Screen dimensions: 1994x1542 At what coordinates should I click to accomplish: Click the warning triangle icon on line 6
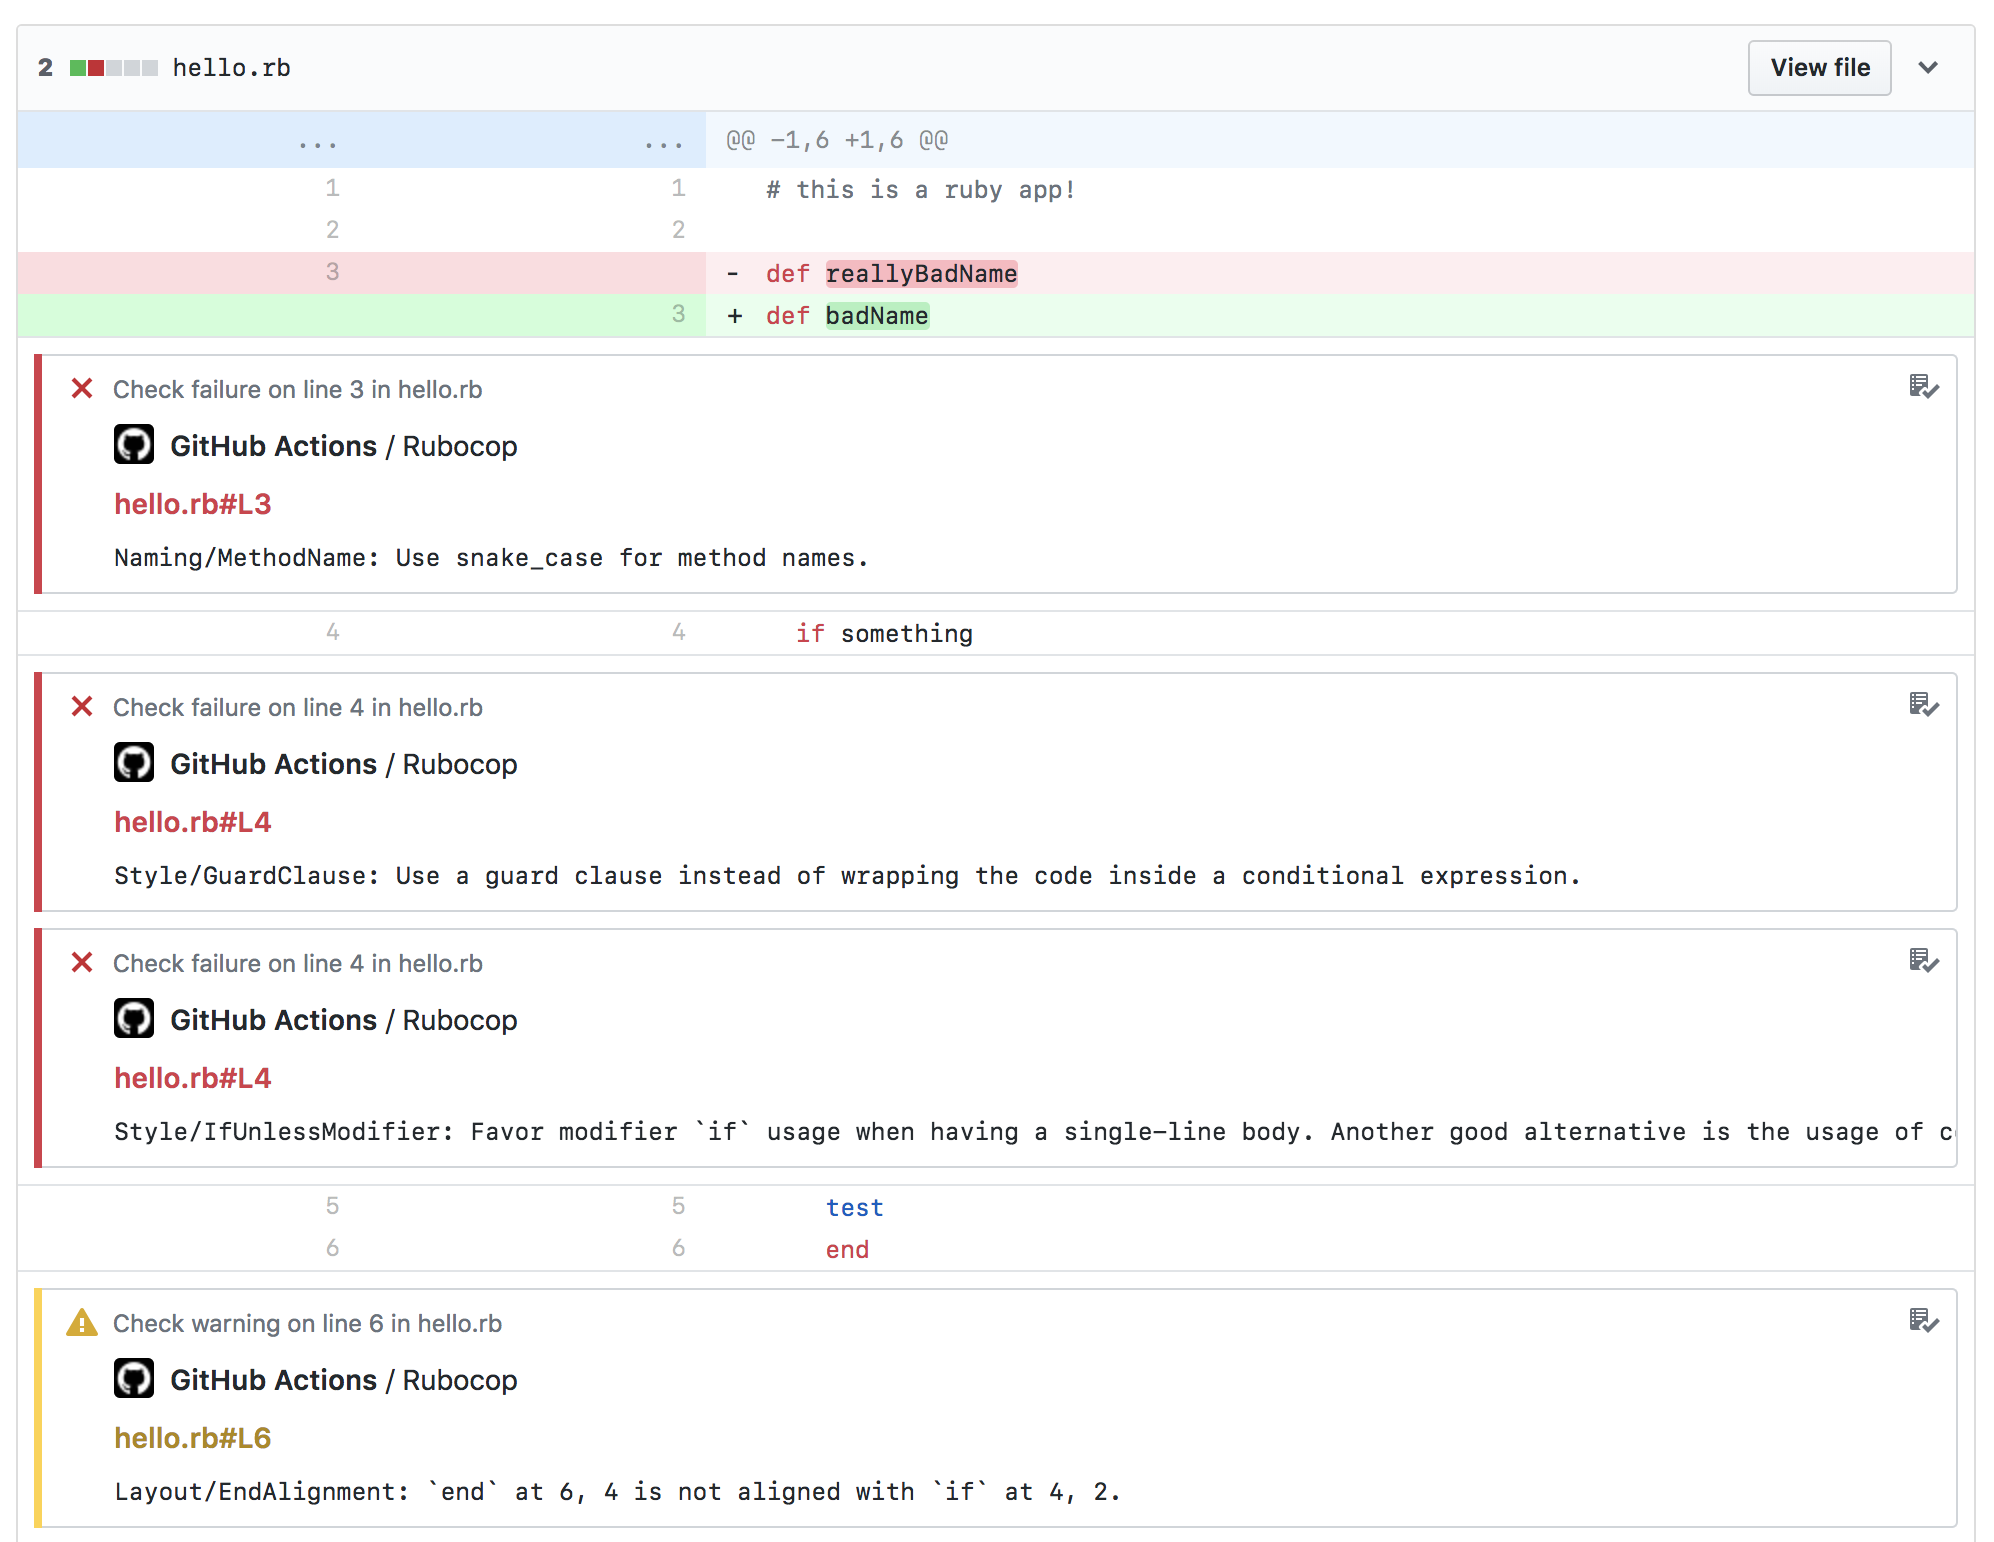79,1322
